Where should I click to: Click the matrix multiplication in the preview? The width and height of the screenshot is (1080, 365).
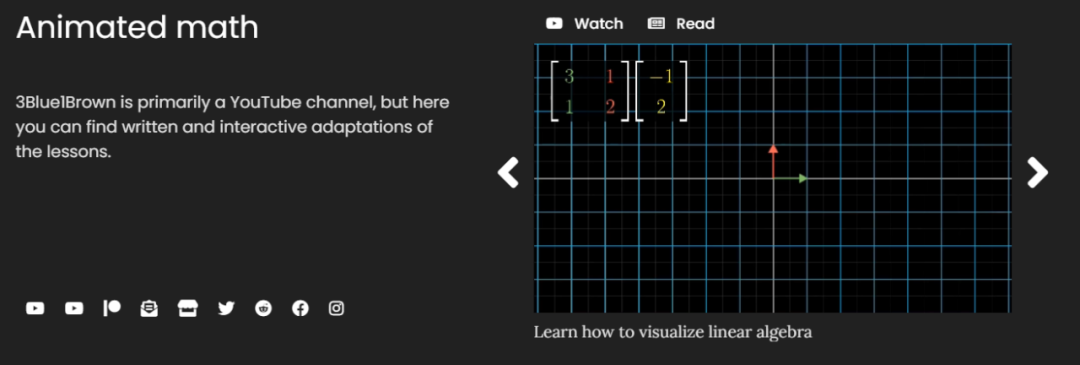pyautogui.click(x=619, y=91)
